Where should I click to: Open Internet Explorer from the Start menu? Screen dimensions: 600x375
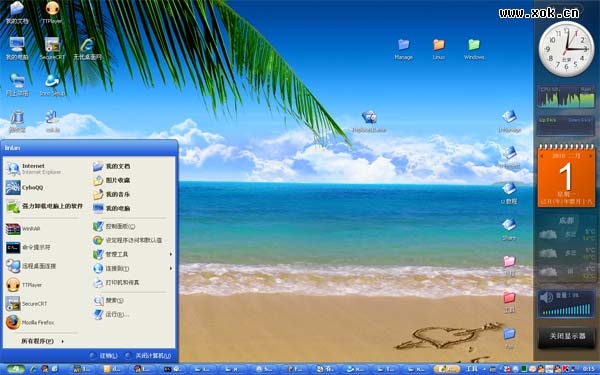click(34, 169)
